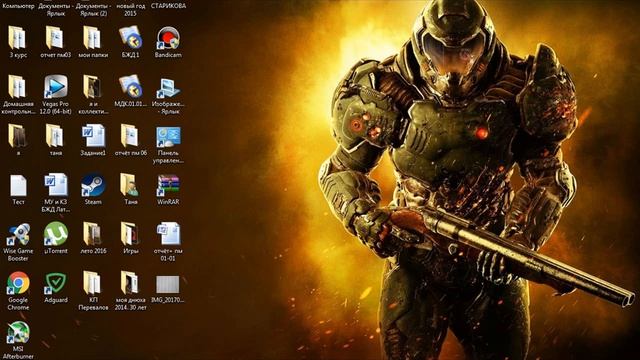
Task: Launch the Bandicam shortcut
Action: tap(168, 38)
